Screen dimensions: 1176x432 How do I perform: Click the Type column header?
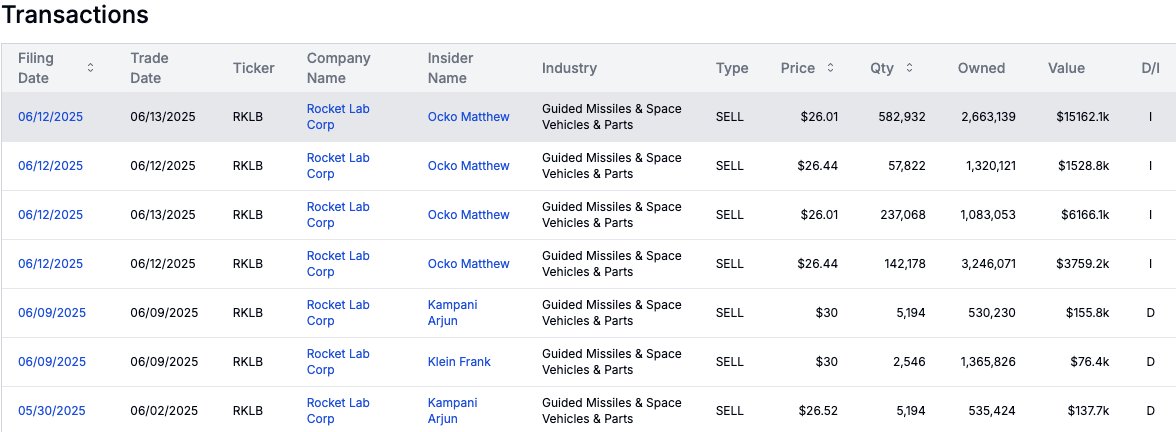pyautogui.click(x=732, y=68)
